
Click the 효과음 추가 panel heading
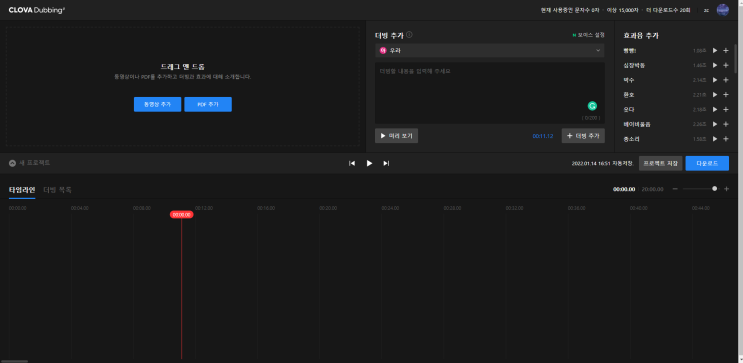(641, 36)
